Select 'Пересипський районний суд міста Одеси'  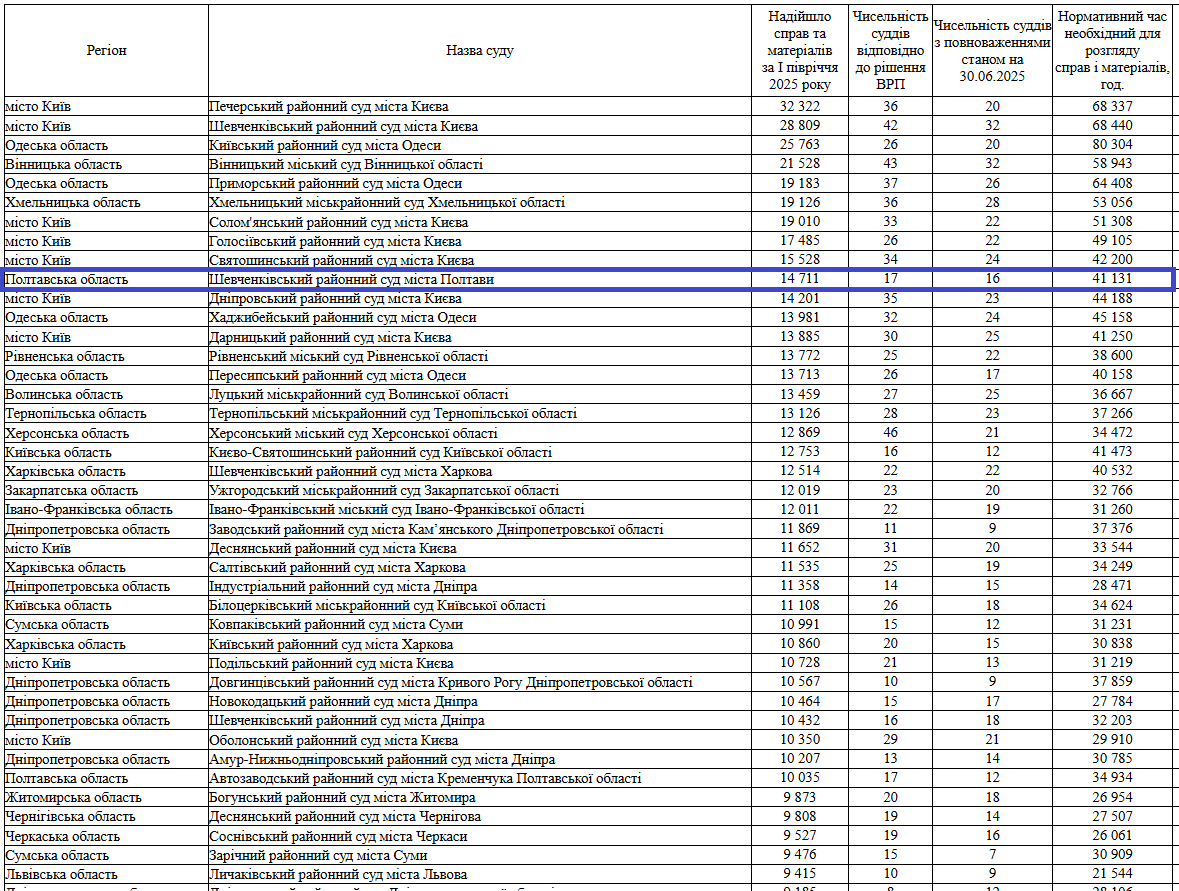pos(338,375)
